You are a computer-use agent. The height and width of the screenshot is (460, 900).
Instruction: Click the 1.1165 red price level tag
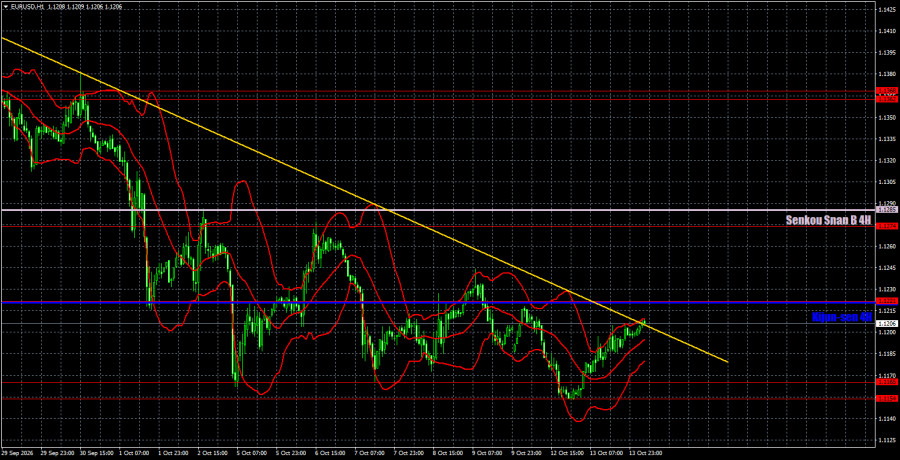[x=886, y=382]
